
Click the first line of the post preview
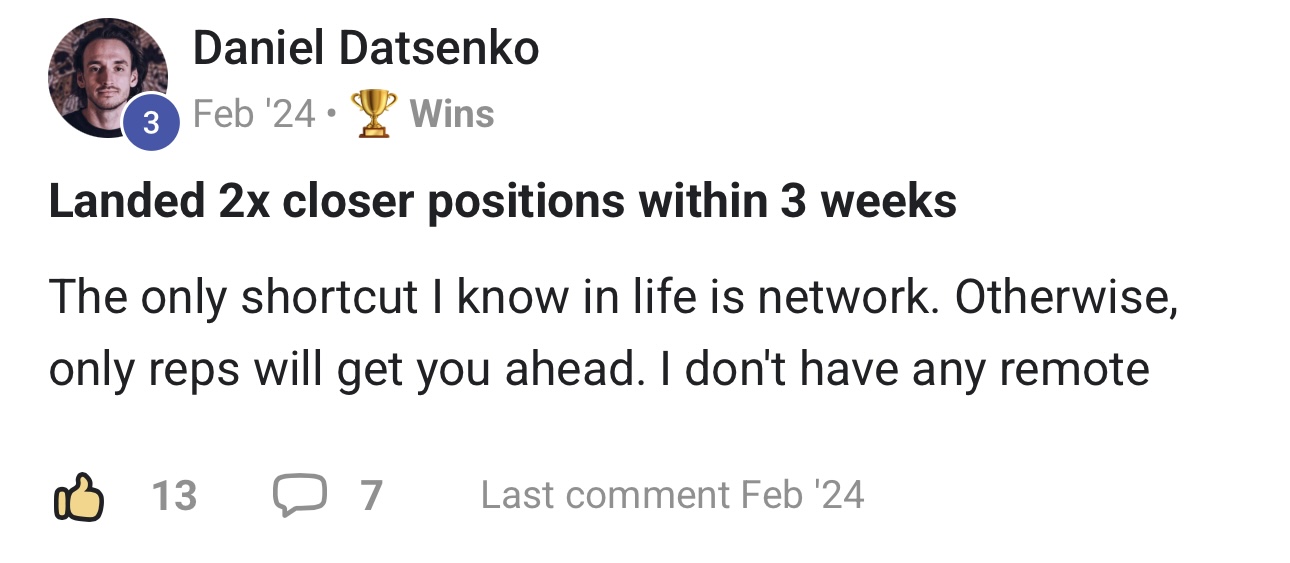(x=612, y=297)
